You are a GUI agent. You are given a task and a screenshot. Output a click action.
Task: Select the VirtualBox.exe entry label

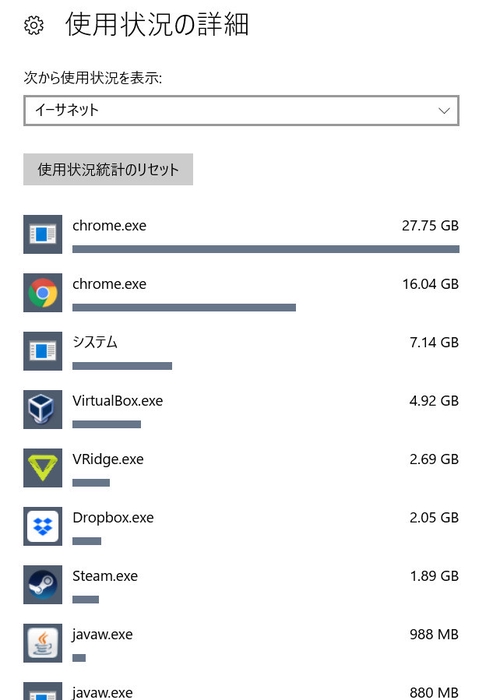(117, 401)
